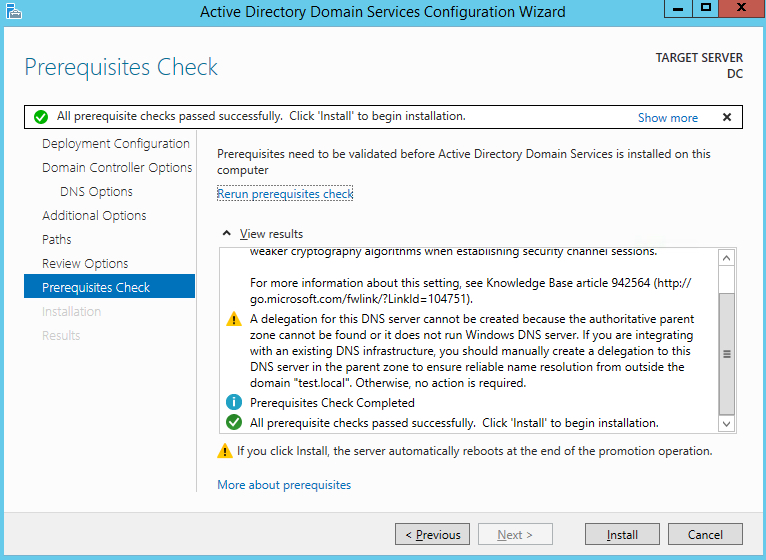The height and width of the screenshot is (560, 766).
Task: Select Domain Controller Options step
Action: click(117, 168)
